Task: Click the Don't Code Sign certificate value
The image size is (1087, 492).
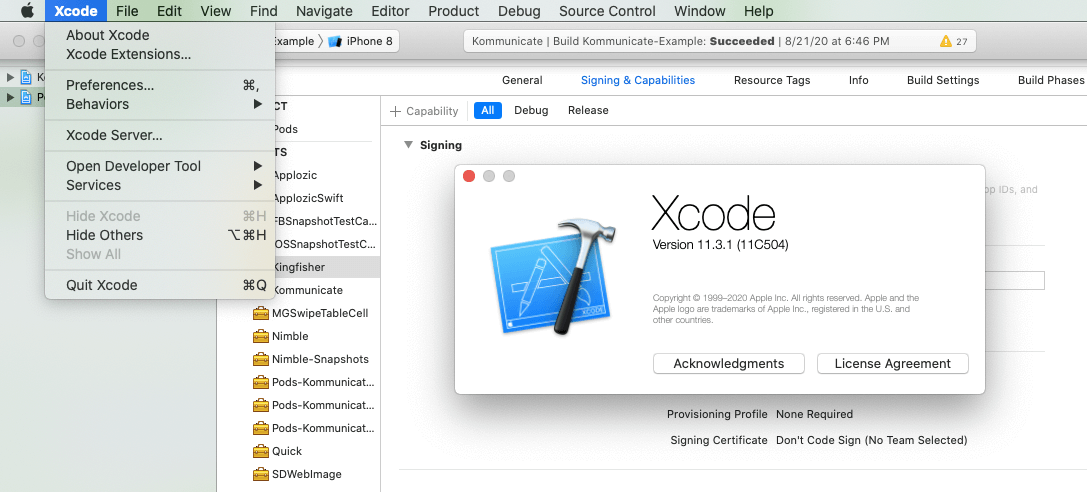Action: point(871,440)
